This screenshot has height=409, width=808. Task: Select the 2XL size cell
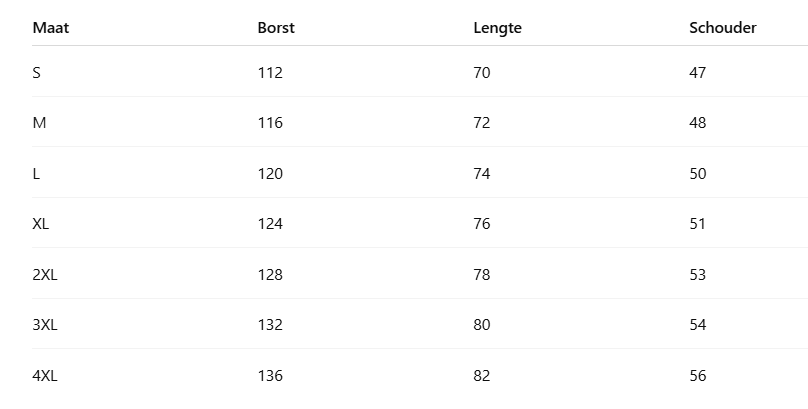(x=45, y=274)
